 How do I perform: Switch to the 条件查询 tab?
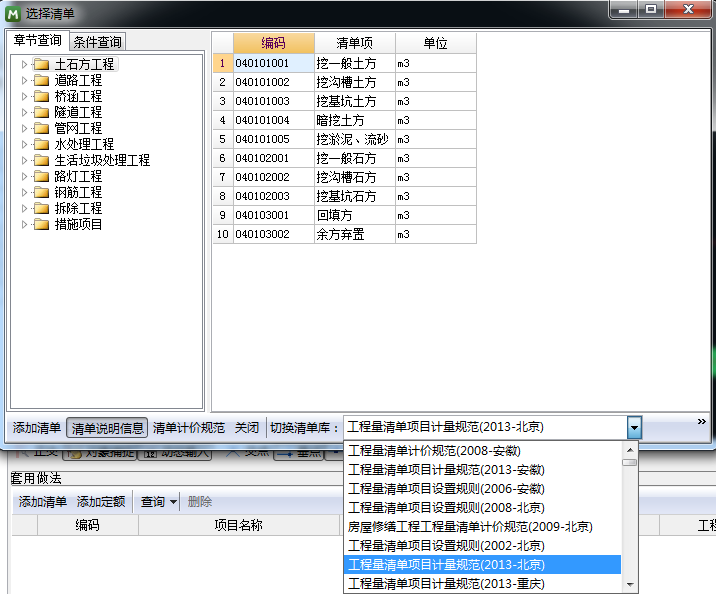click(98, 42)
